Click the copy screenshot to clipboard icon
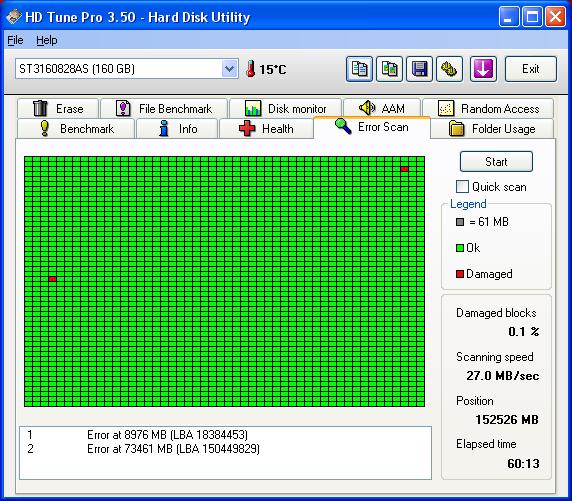 (x=389, y=69)
